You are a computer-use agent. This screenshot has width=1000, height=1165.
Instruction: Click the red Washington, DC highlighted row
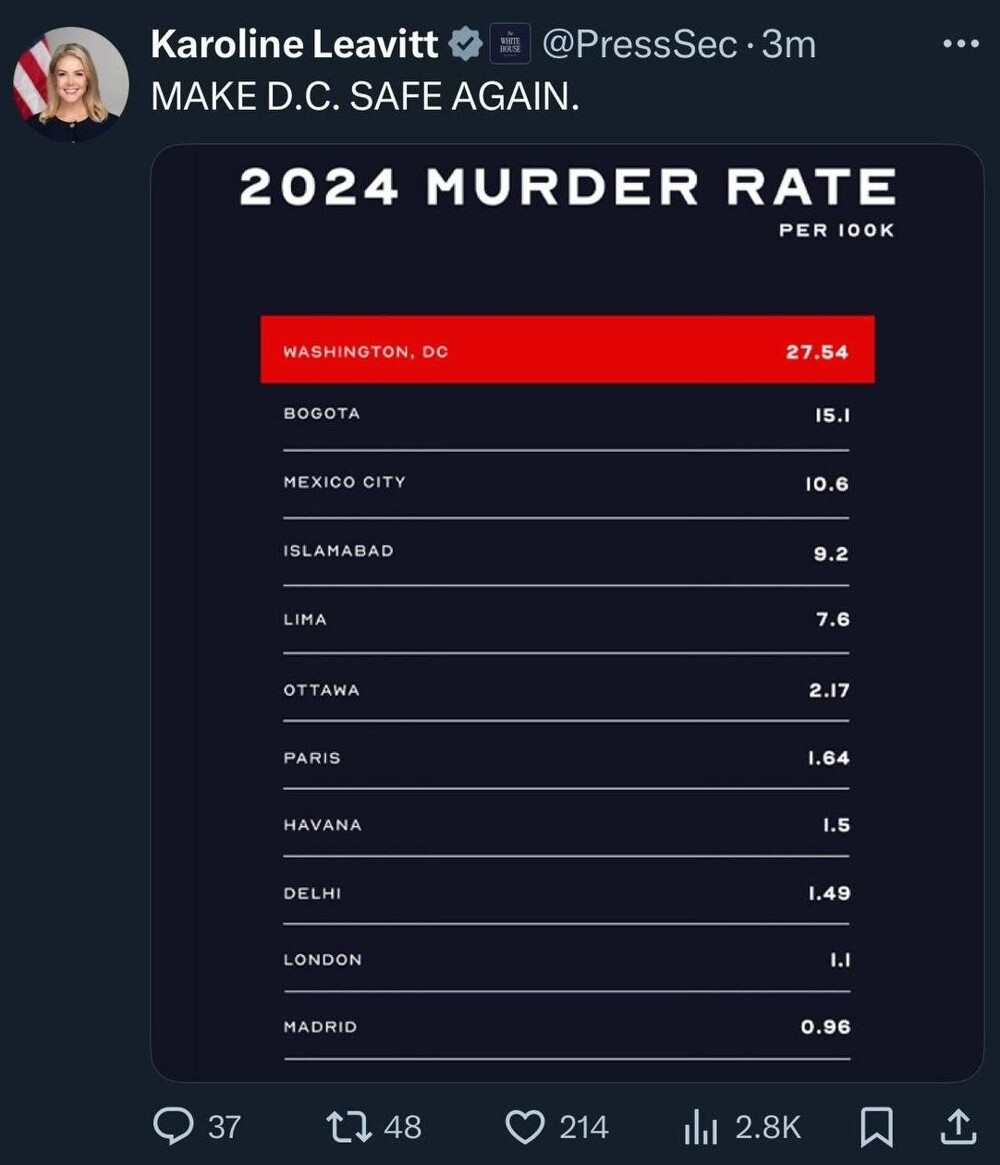[568, 350]
